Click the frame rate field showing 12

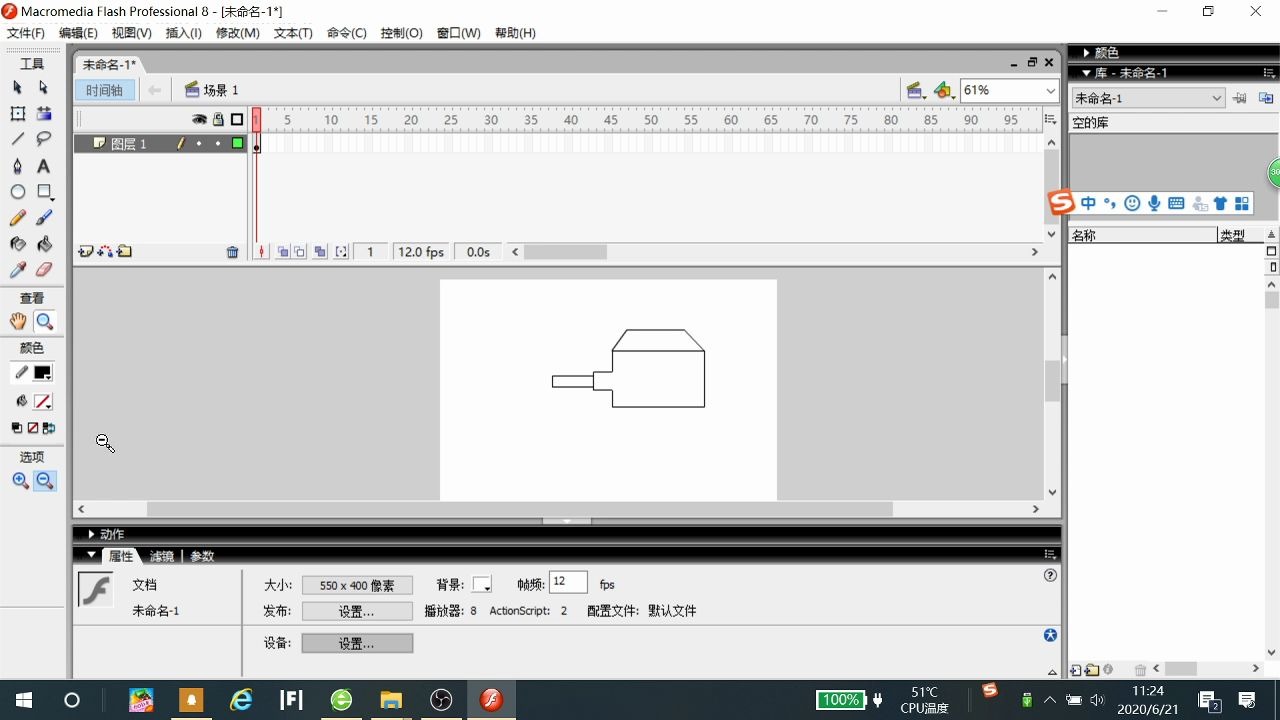point(568,581)
